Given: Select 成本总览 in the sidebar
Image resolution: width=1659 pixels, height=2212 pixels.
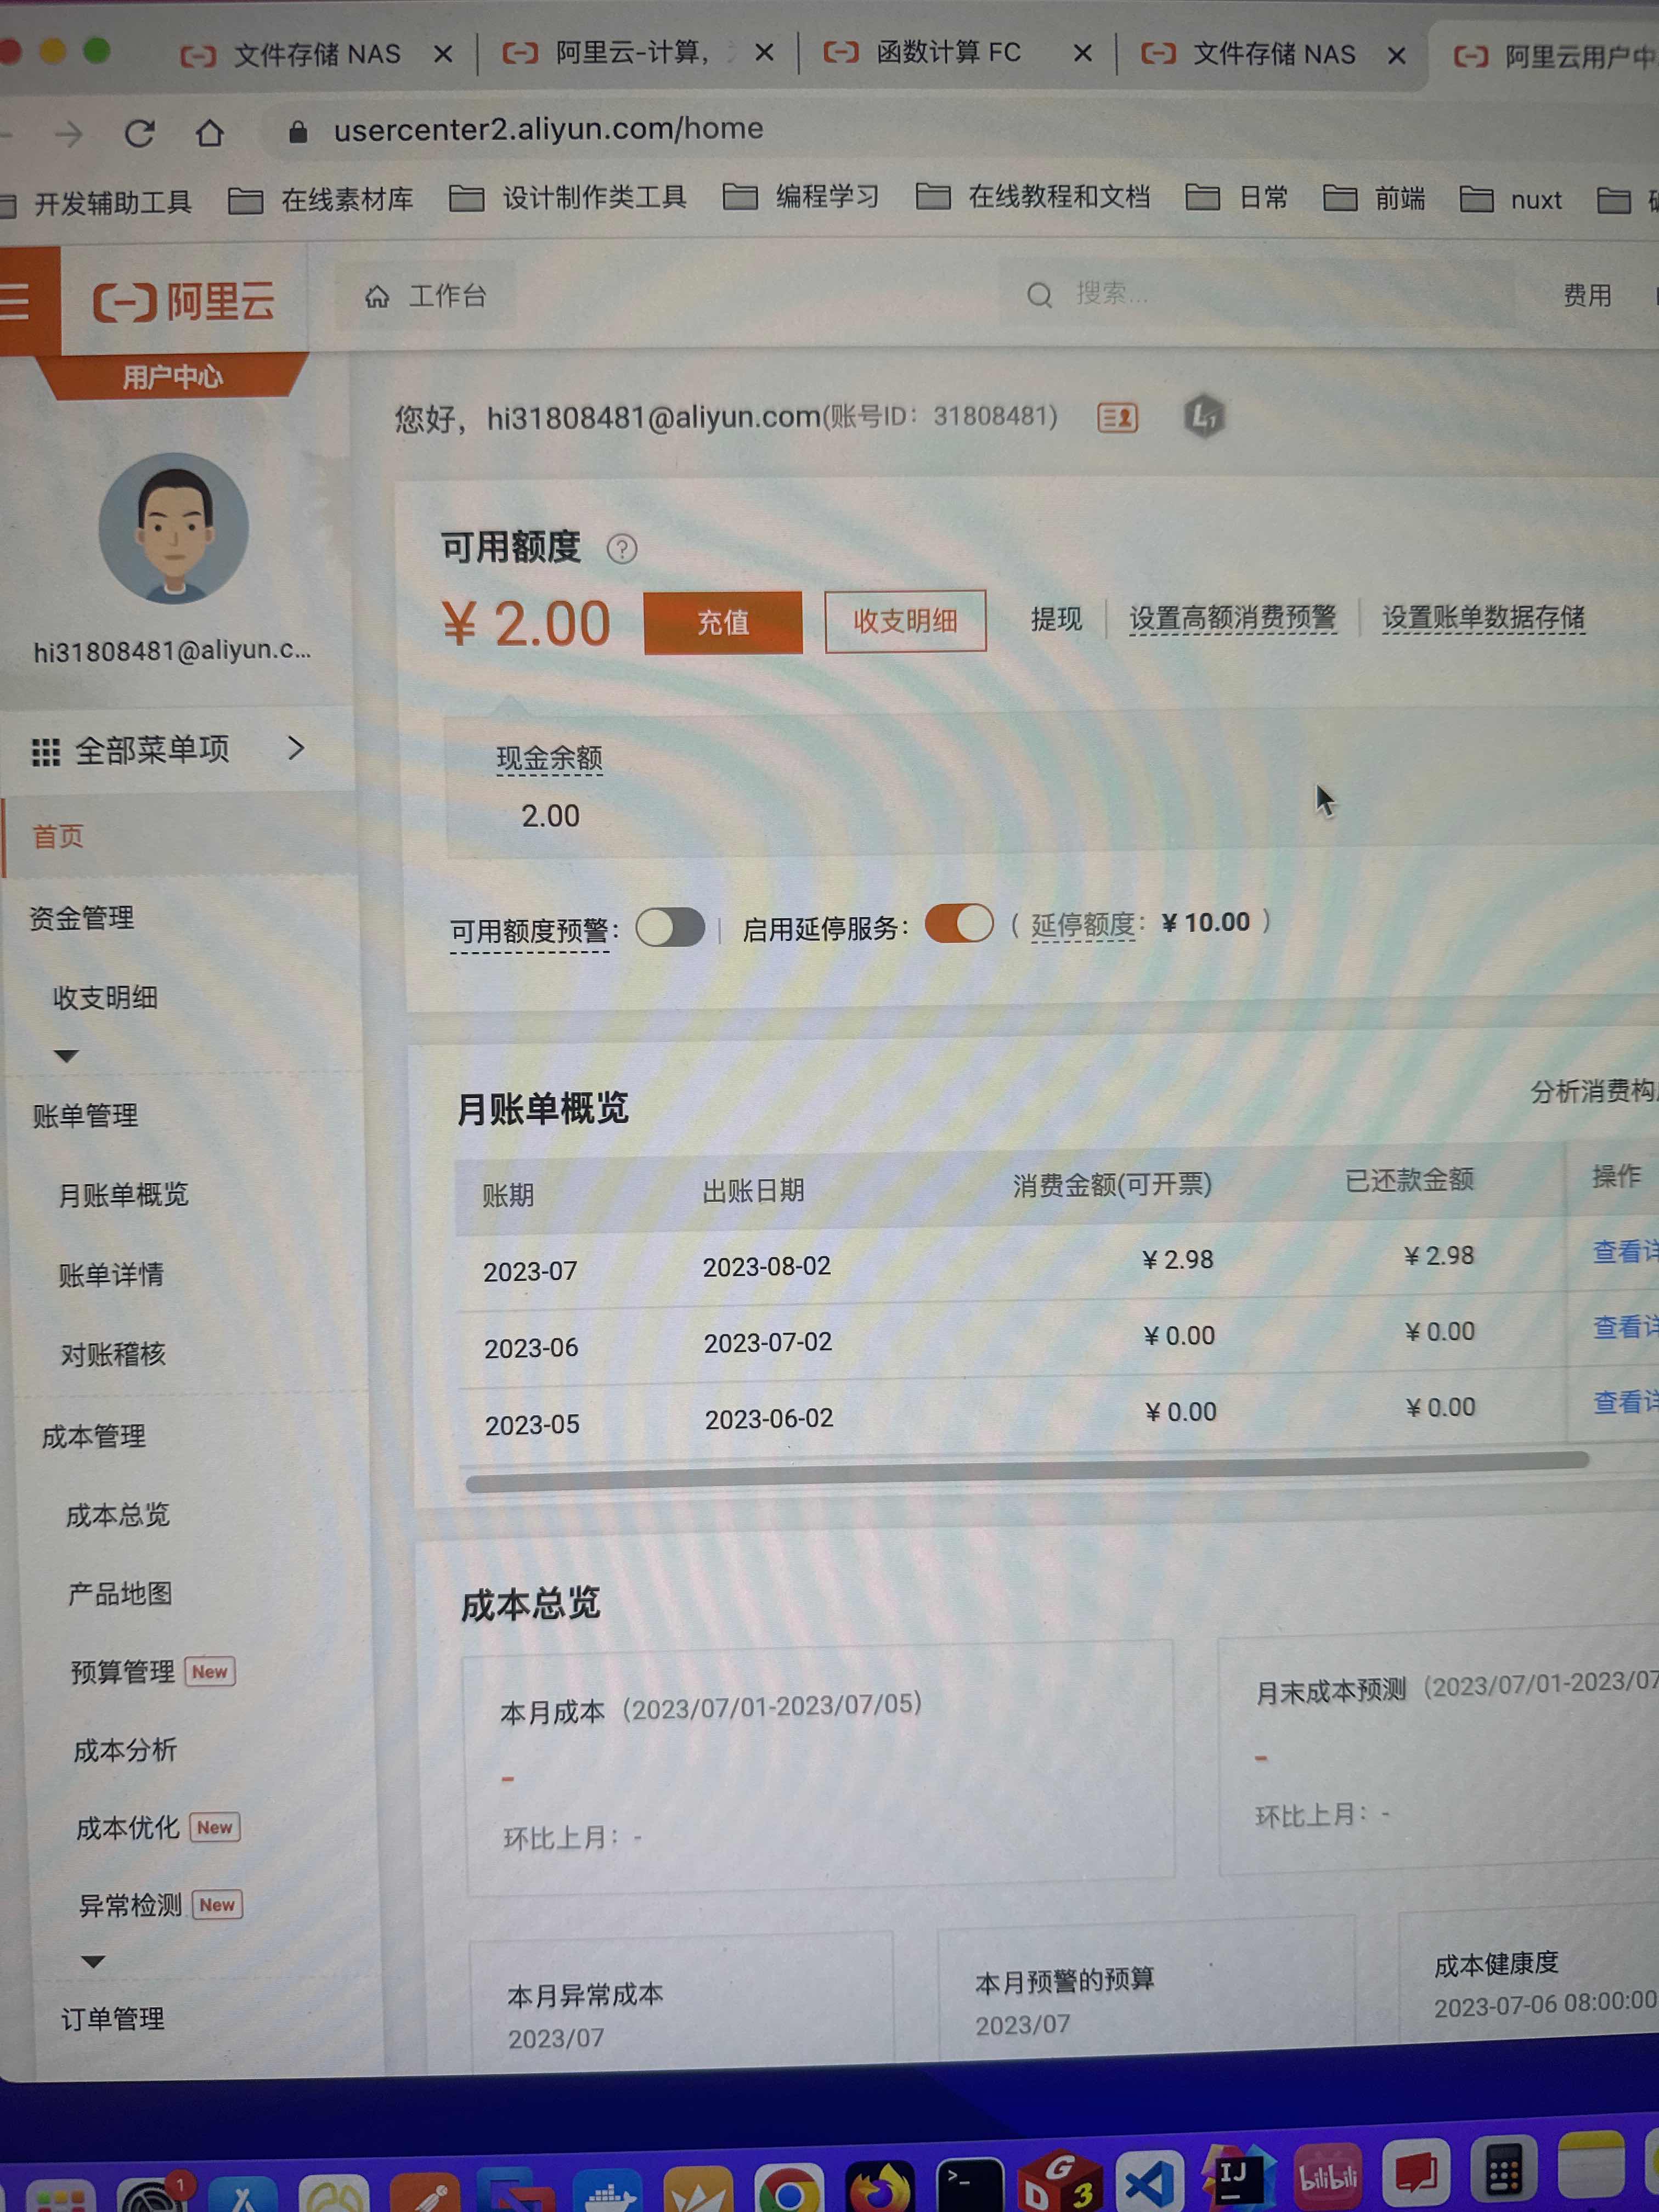Looking at the screenshot, I should [x=118, y=1515].
